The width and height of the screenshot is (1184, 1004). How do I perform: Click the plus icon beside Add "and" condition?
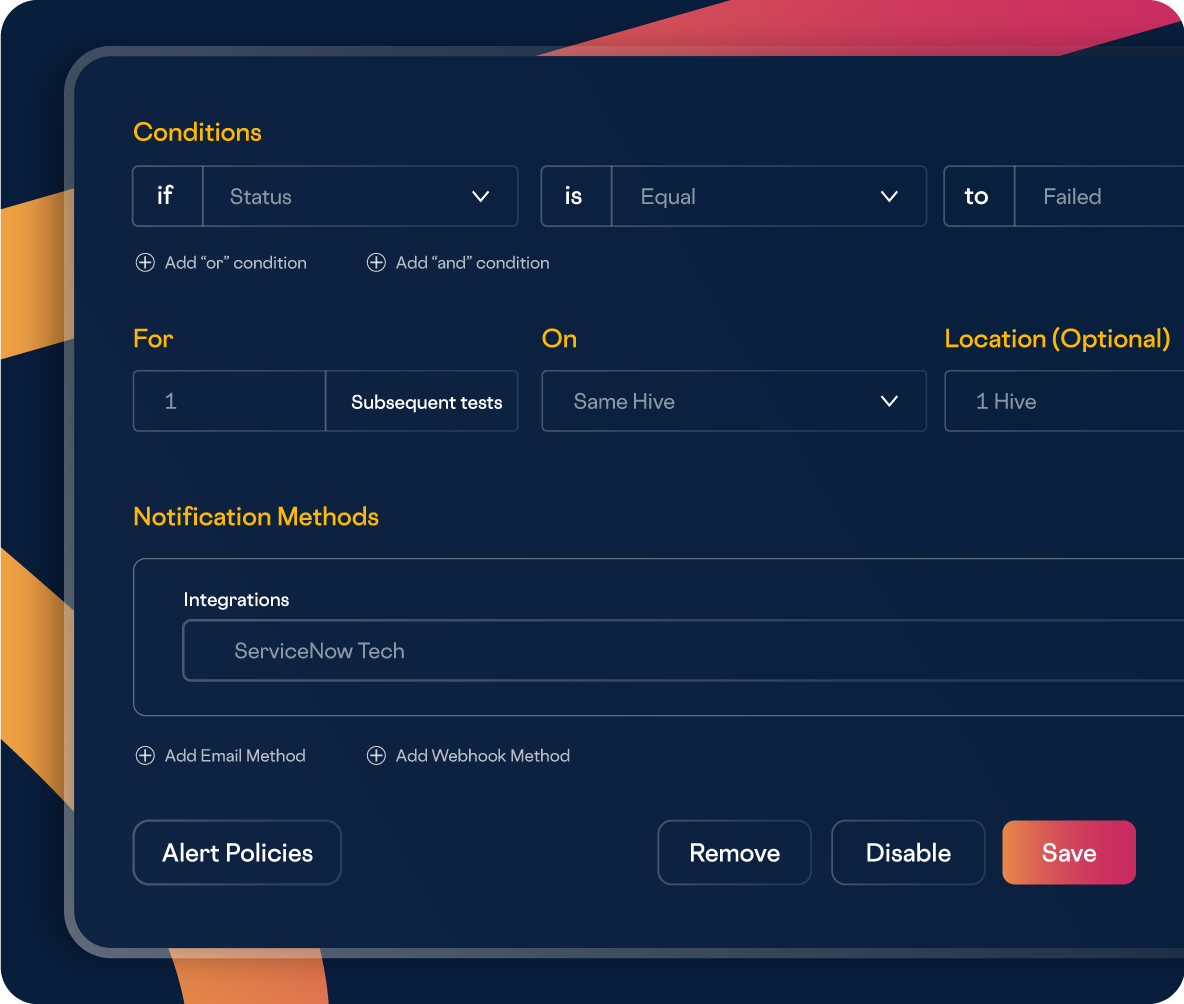tap(376, 263)
